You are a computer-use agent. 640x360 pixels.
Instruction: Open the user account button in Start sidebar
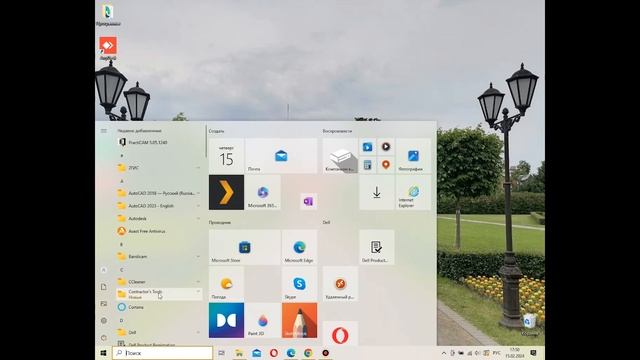(104, 270)
